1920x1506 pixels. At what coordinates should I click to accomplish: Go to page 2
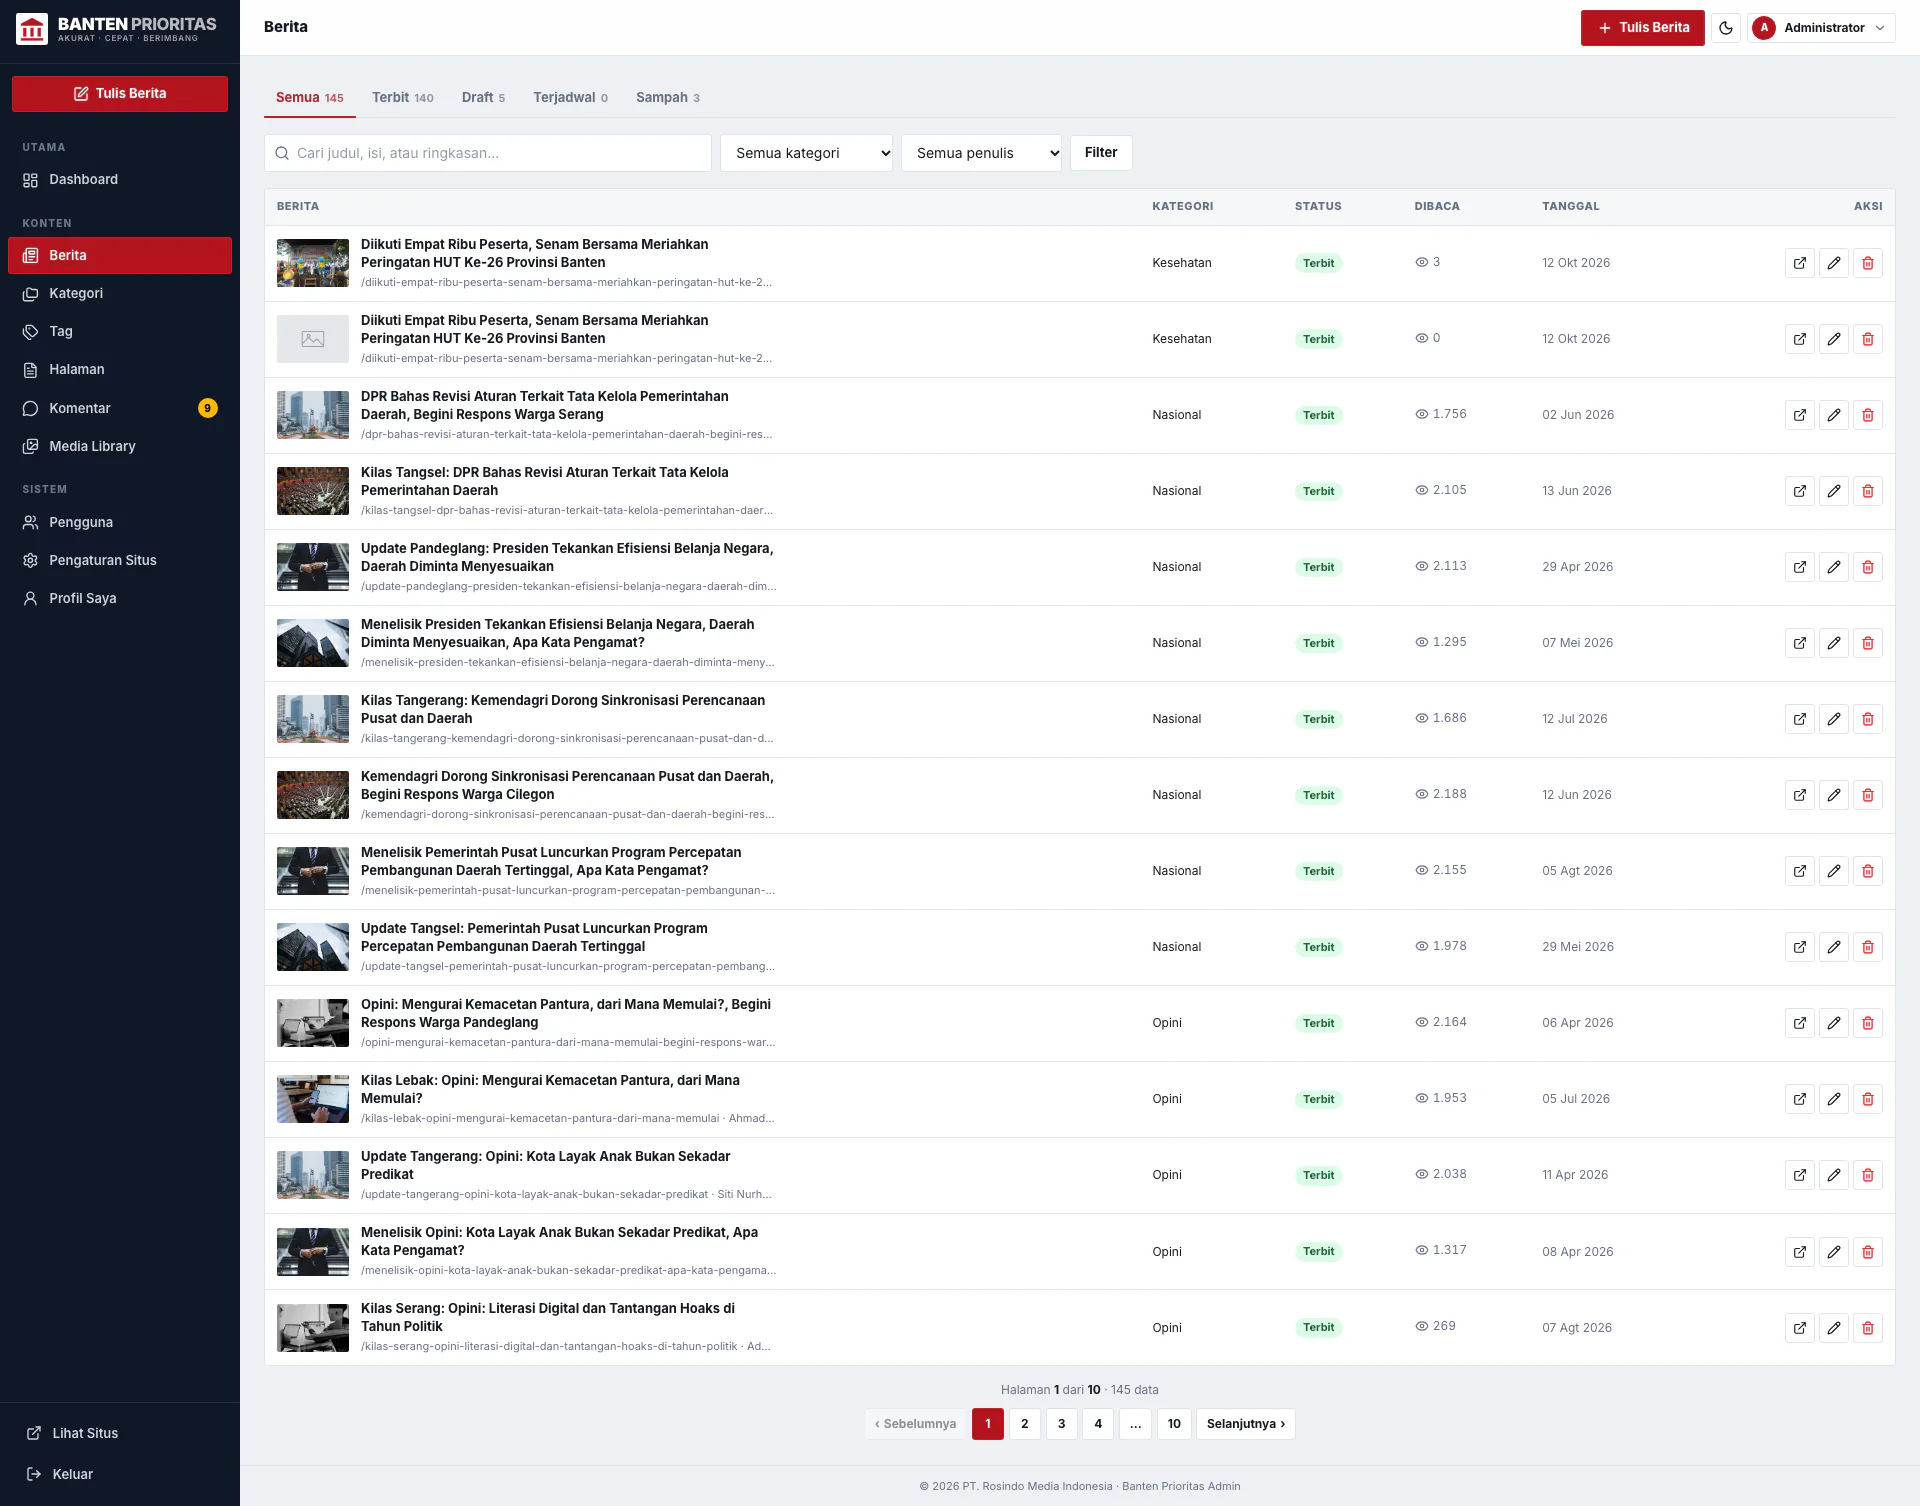(x=1024, y=1424)
